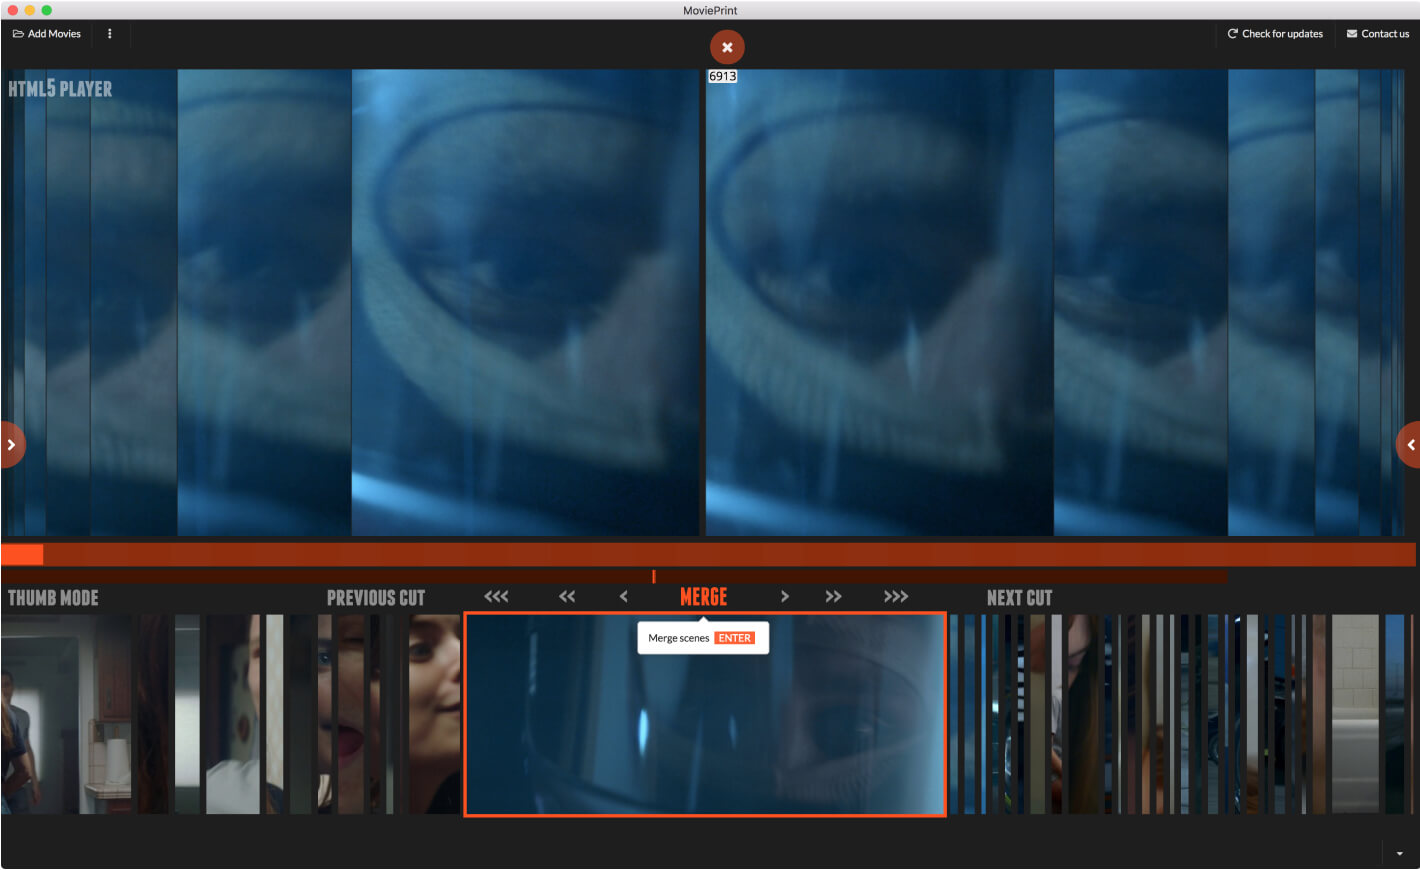1420x870 pixels.
Task: Click the frame number 6913 label
Action: (722, 76)
